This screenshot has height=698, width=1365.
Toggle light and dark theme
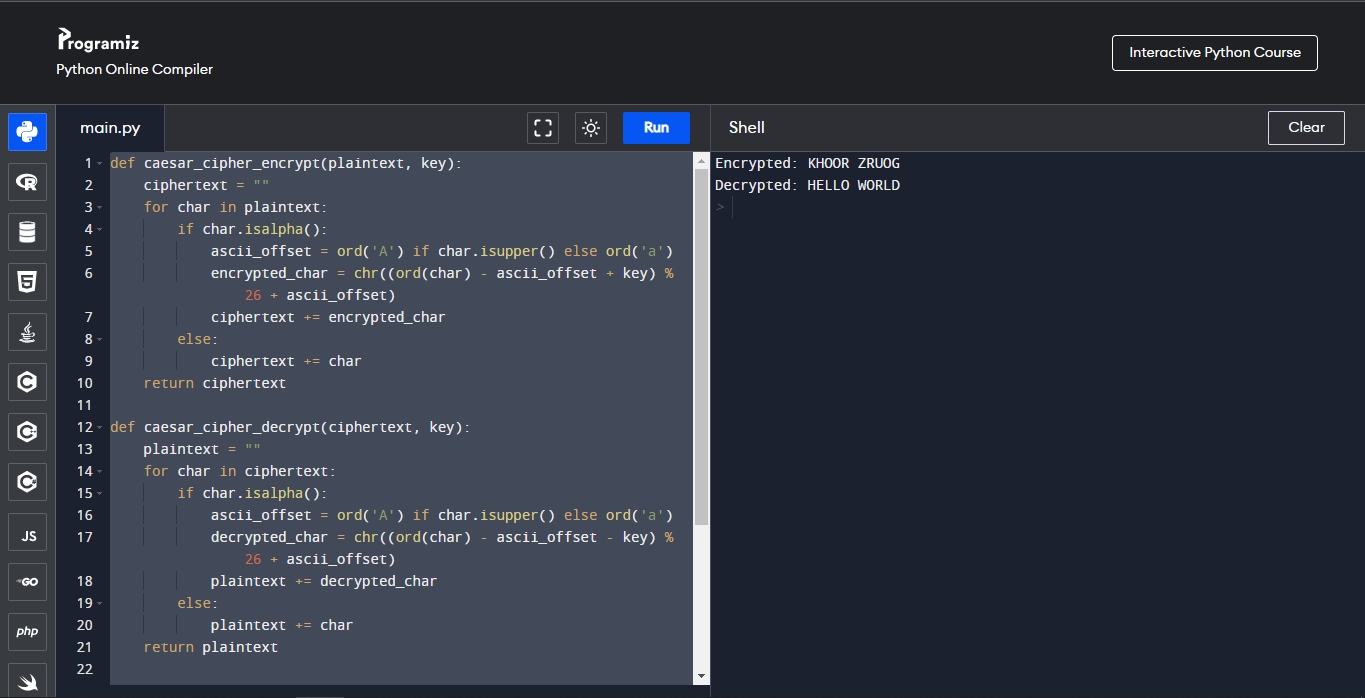tap(591, 128)
